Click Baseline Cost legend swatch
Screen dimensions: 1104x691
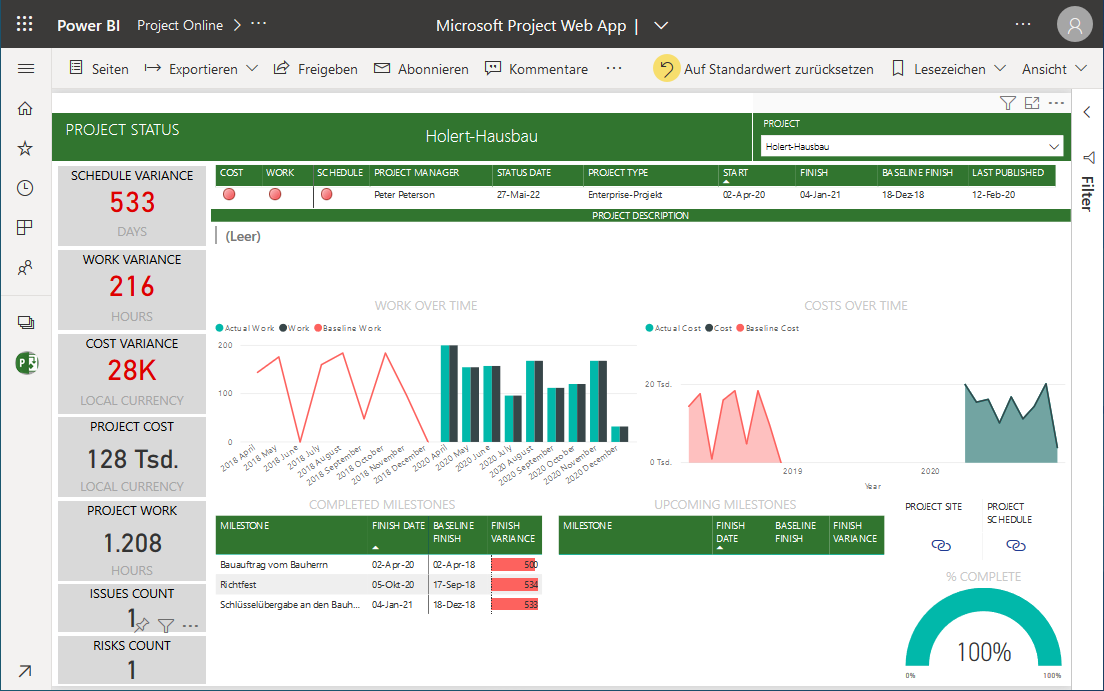740,328
